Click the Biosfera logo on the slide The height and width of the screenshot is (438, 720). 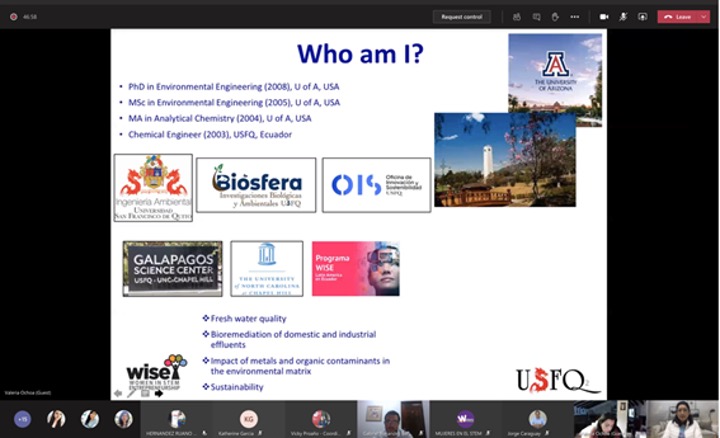pos(256,185)
